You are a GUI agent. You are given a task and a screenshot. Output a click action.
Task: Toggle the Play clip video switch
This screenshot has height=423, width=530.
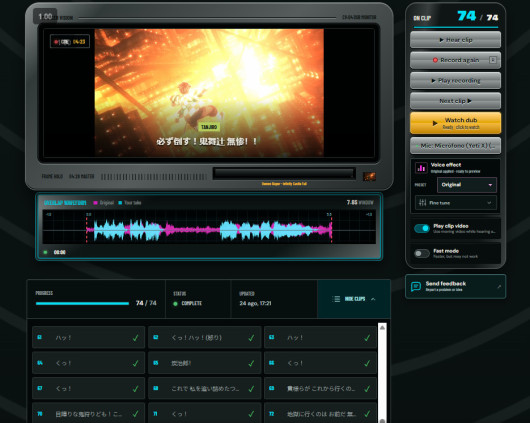421,229
